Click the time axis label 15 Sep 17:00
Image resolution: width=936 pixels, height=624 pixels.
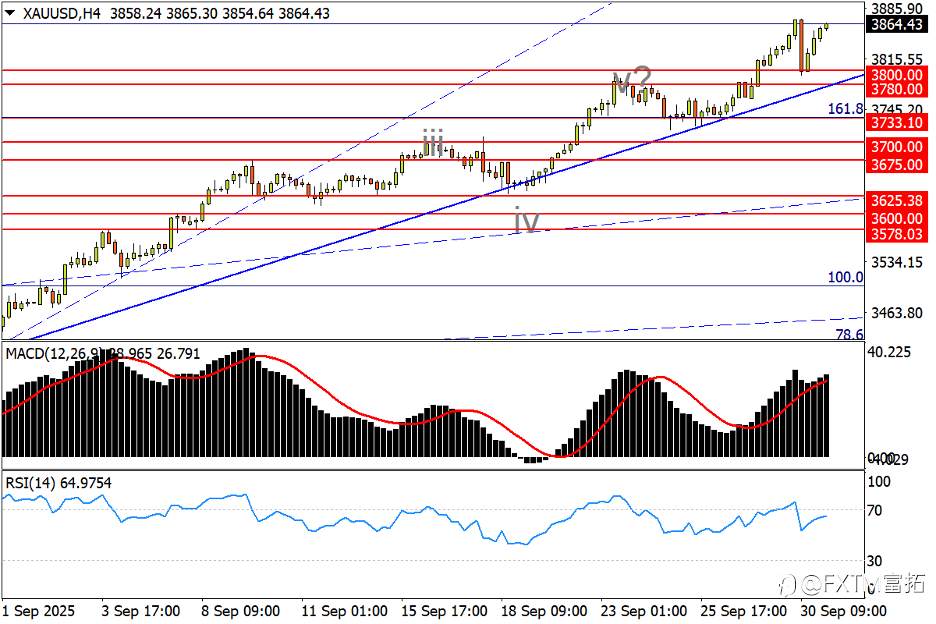click(x=444, y=611)
